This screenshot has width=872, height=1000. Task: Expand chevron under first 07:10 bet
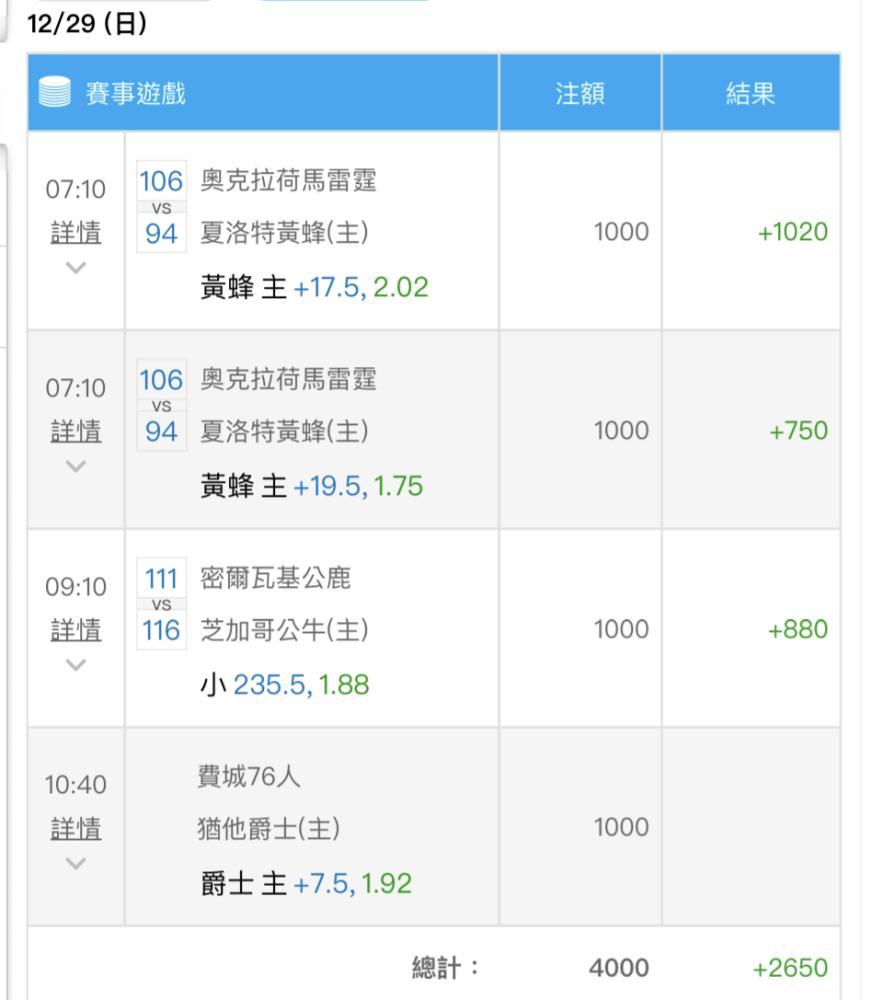point(76,267)
